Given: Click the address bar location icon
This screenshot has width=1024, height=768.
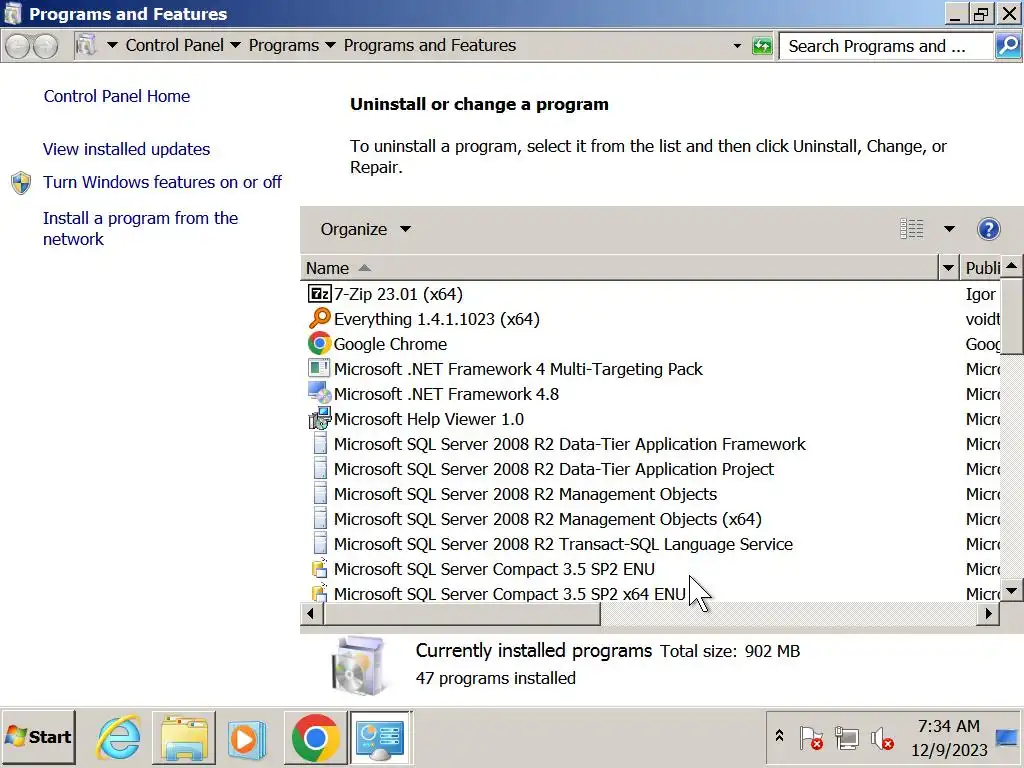Looking at the screenshot, I should (x=86, y=46).
